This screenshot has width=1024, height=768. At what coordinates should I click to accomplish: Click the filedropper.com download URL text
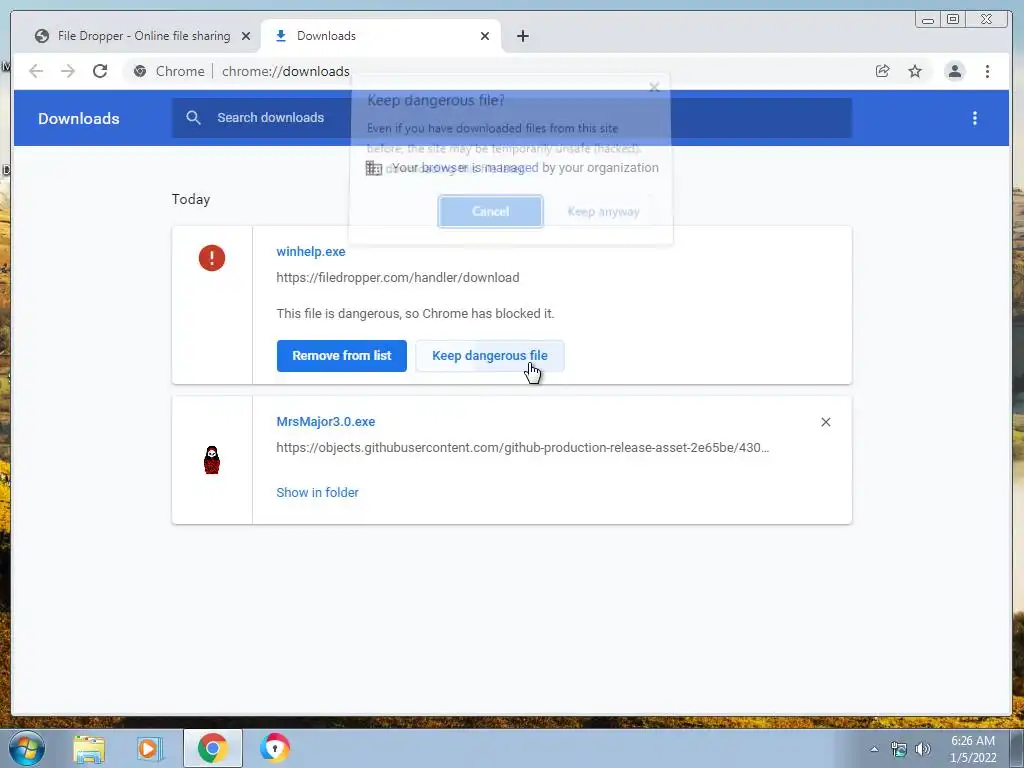point(398,278)
